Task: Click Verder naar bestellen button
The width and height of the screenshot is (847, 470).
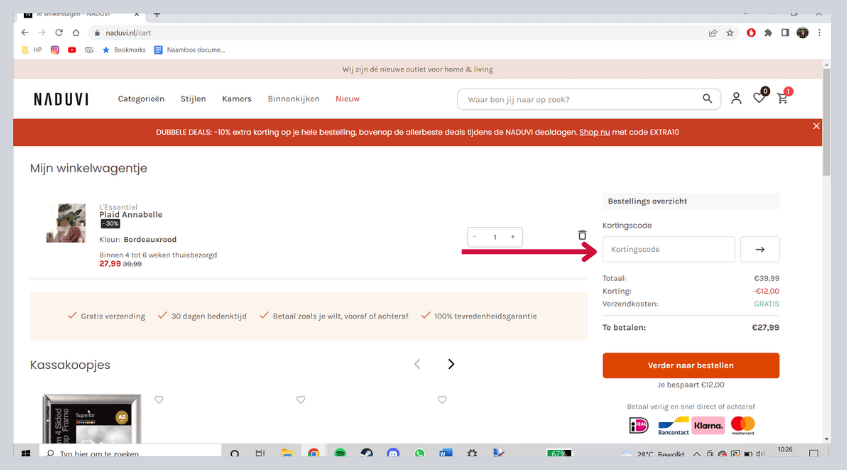Action: [x=691, y=365]
